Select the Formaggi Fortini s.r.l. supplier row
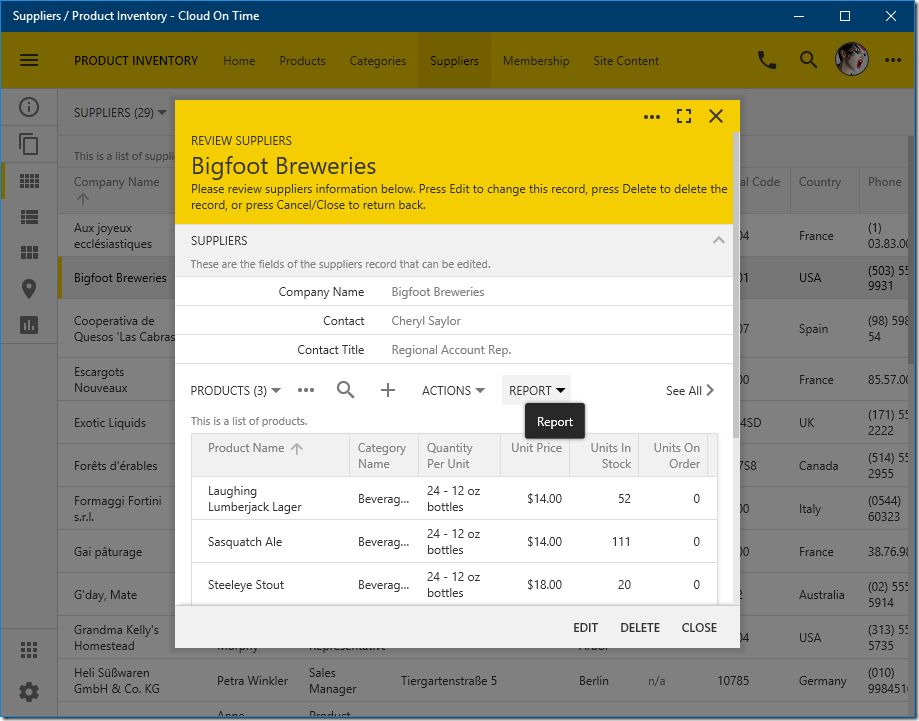This screenshot has width=919, height=721. [117, 508]
